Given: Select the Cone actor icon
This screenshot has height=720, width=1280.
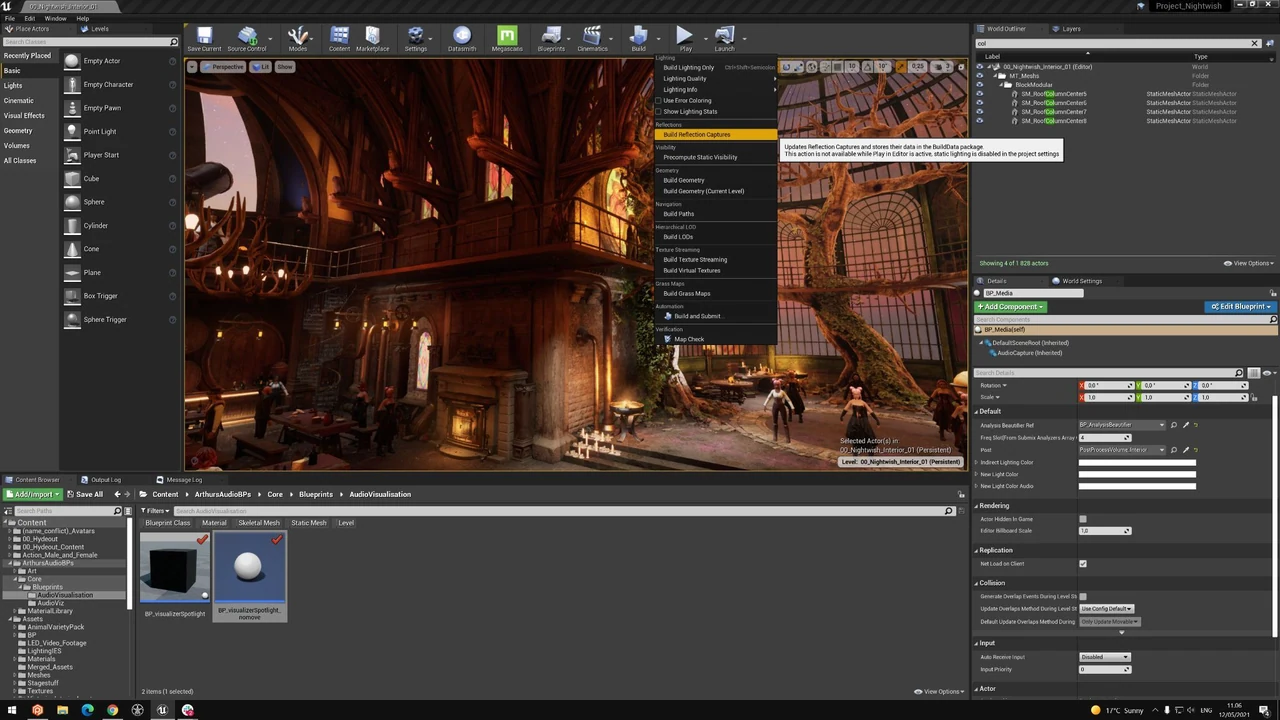Looking at the screenshot, I should (72, 249).
